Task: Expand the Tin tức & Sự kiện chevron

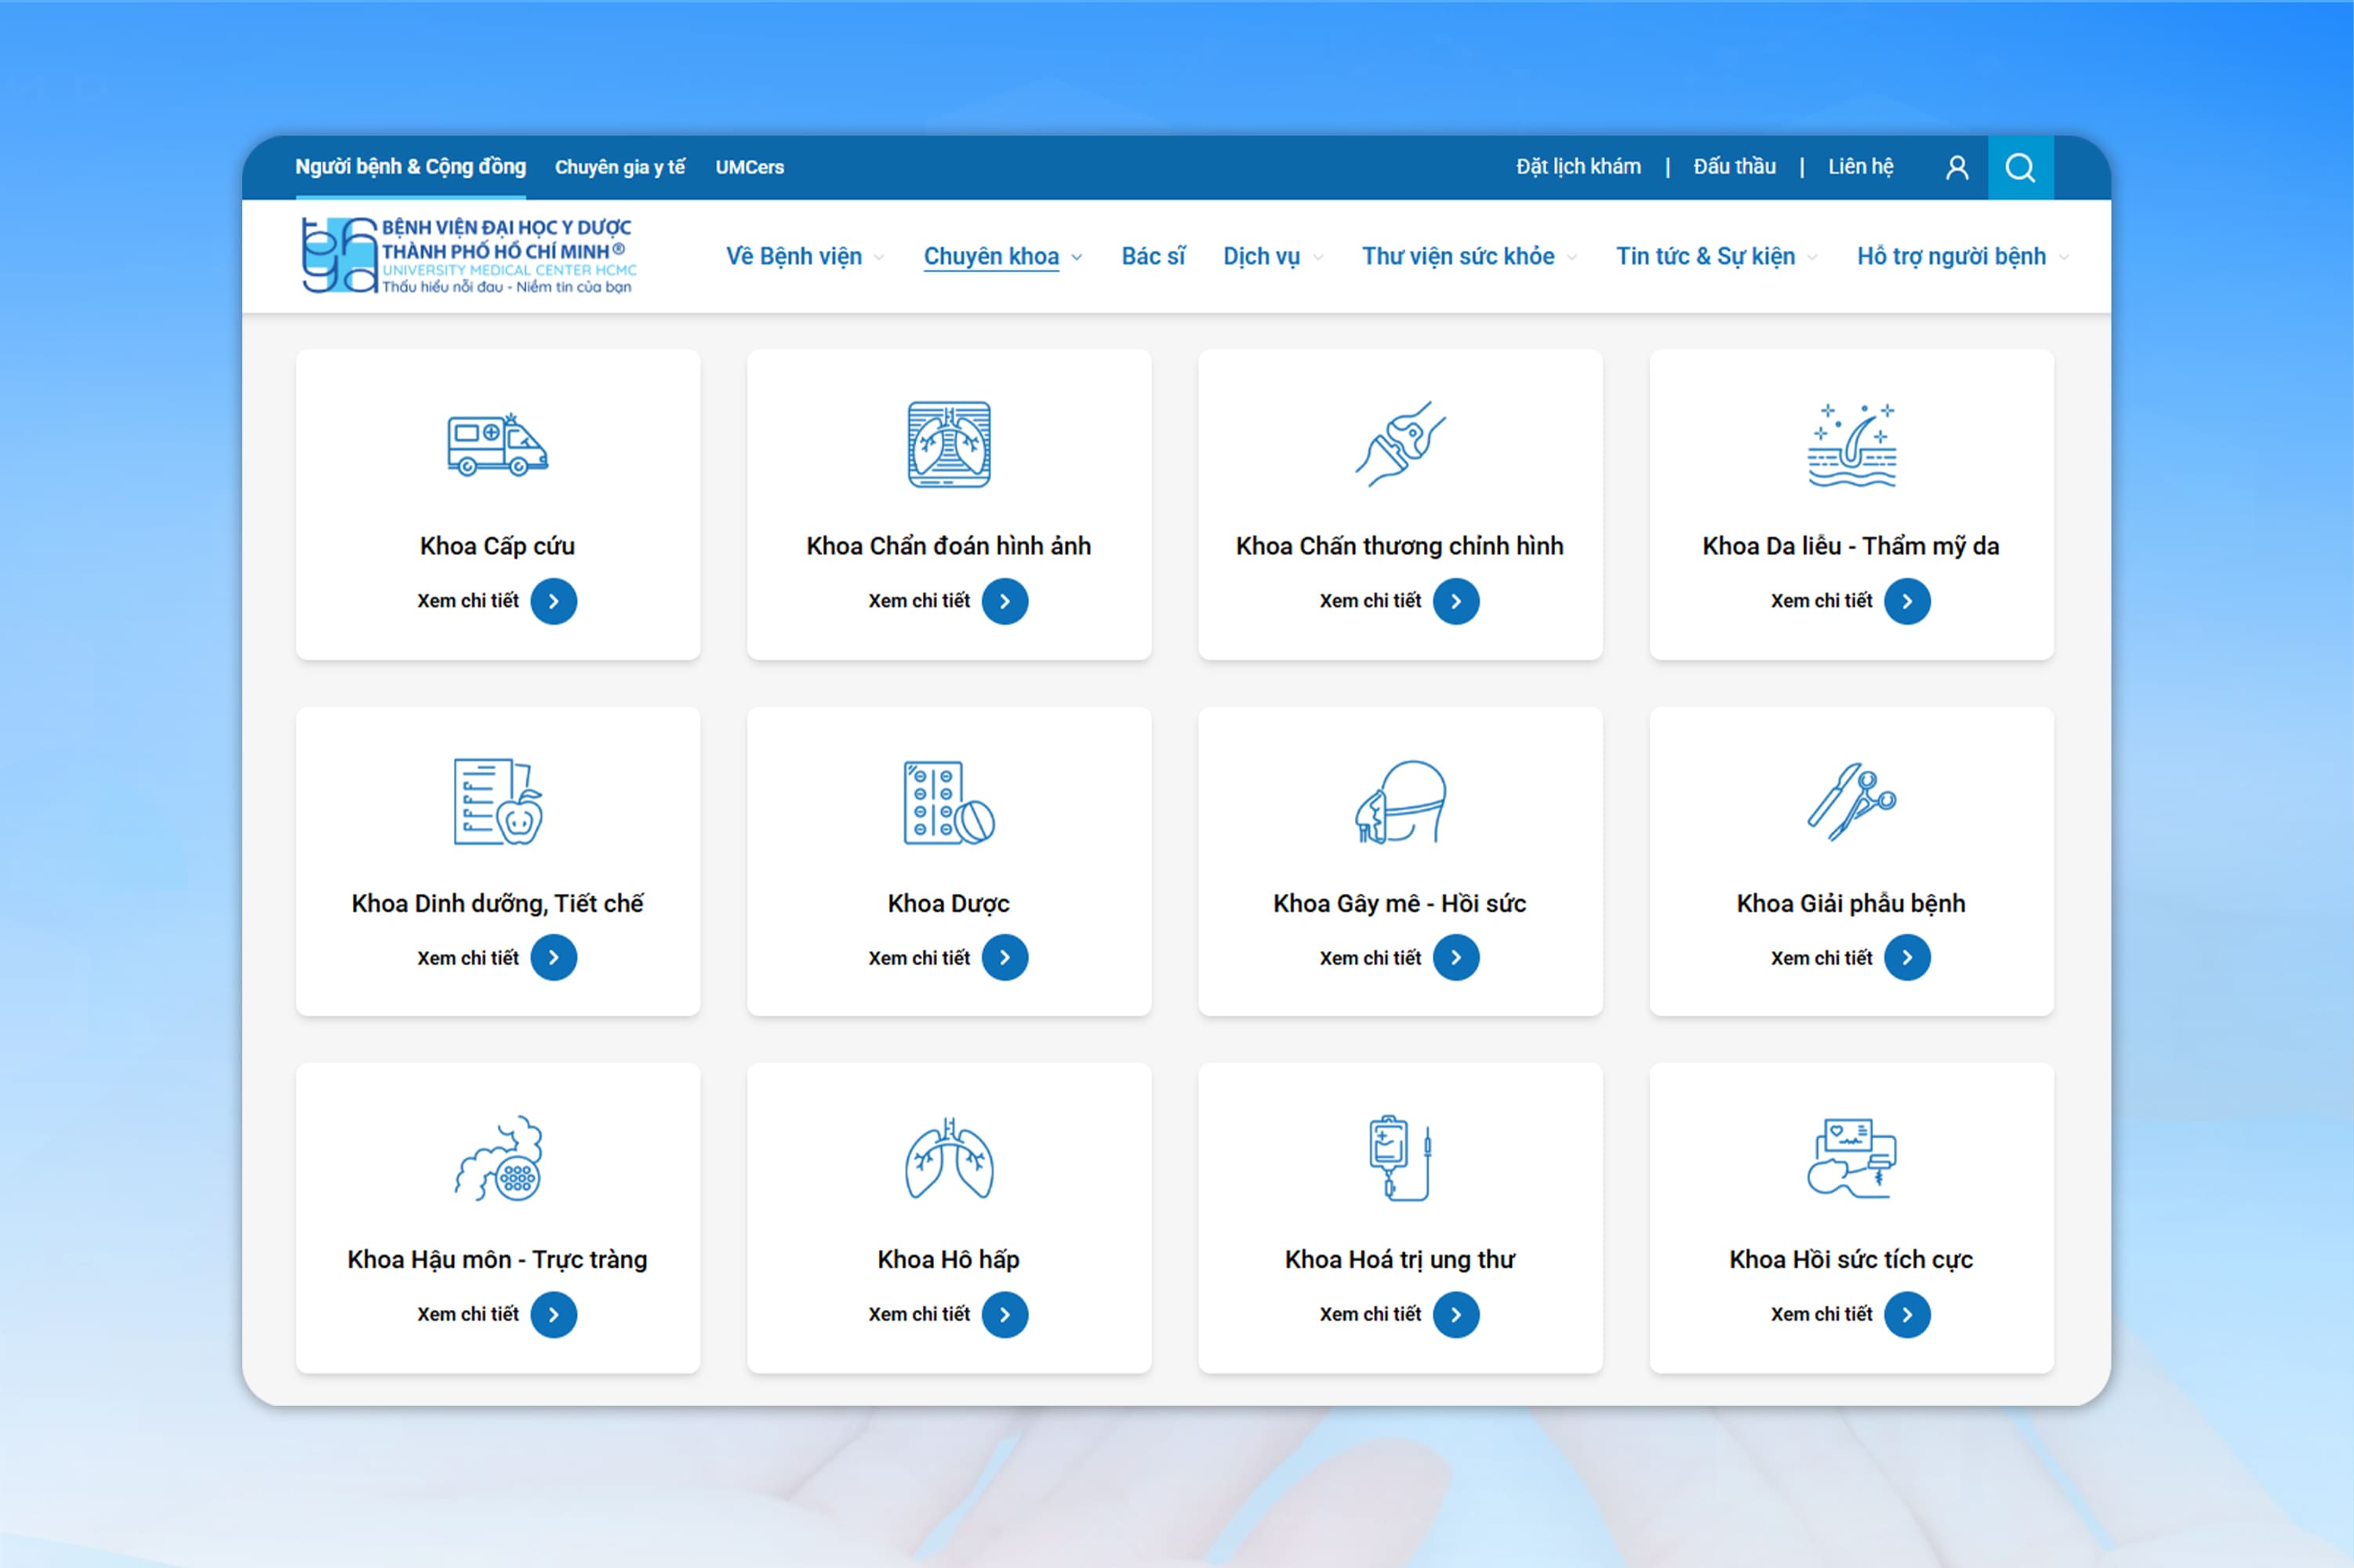Action: [x=1812, y=258]
